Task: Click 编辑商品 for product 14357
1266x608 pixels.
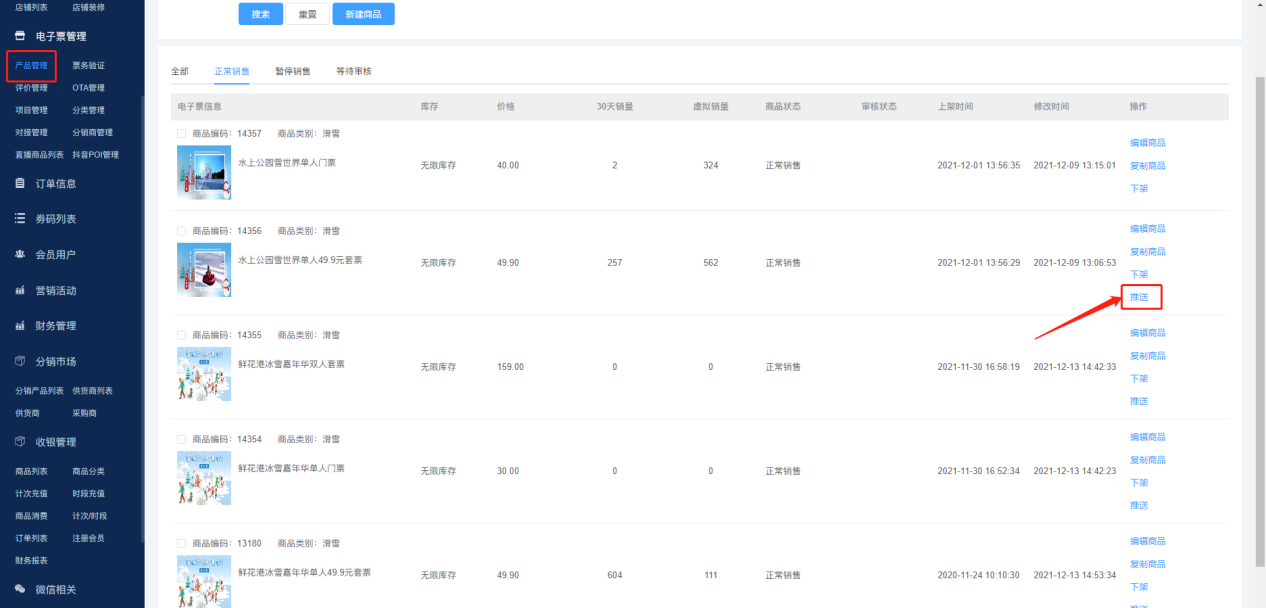Action: click(x=1147, y=143)
